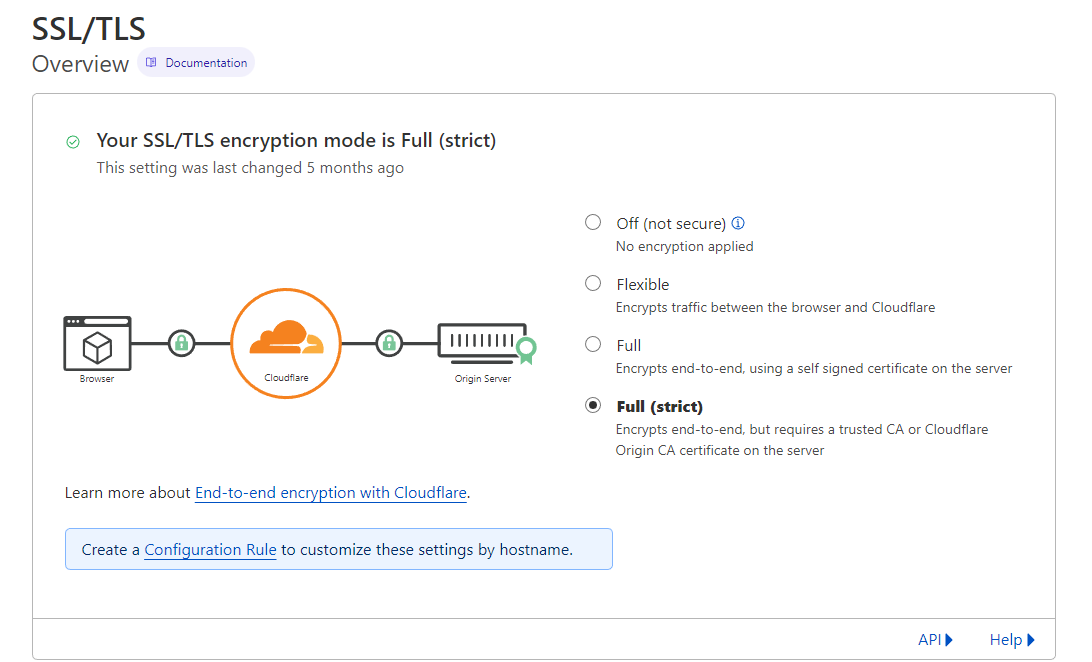Screen dimensions: 1092x662
Task: Expand the Help section
Action: 1012,640
